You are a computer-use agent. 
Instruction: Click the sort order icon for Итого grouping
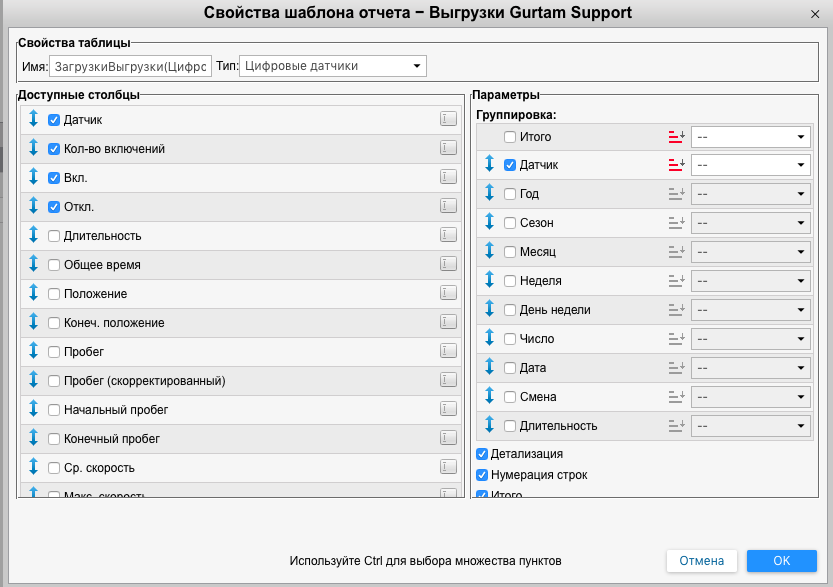click(677, 137)
